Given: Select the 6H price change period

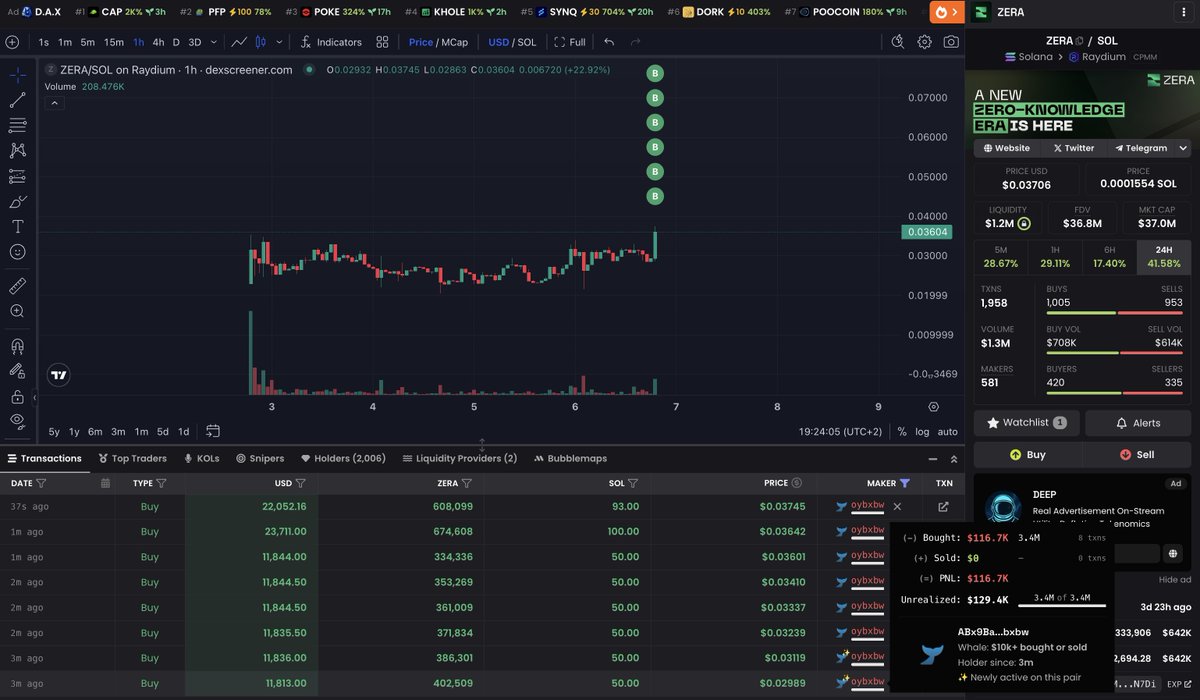Looking at the screenshot, I should click(1108, 256).
